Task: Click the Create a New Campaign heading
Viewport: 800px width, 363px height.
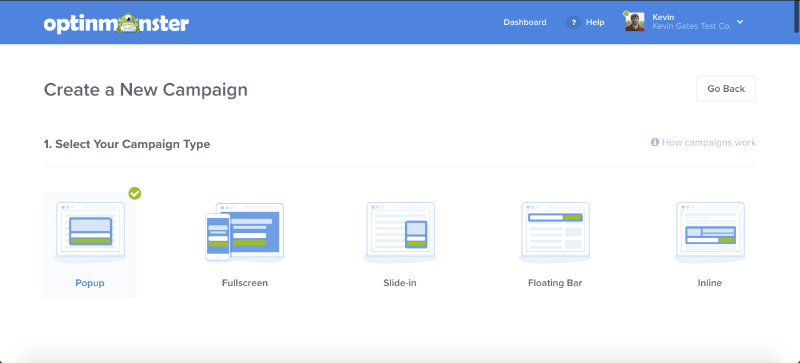Action: point(146,90)
